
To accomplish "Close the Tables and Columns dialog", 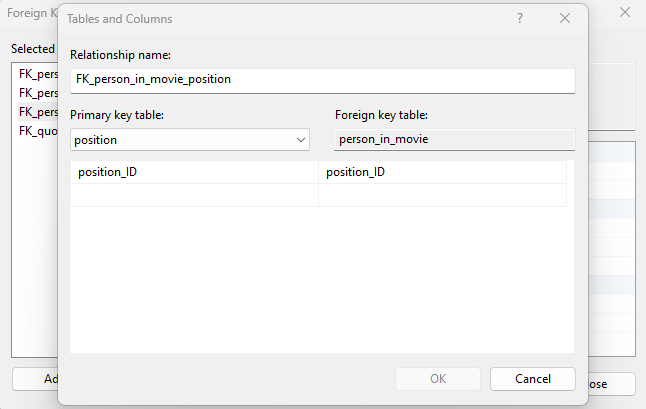I will [565, 19].
